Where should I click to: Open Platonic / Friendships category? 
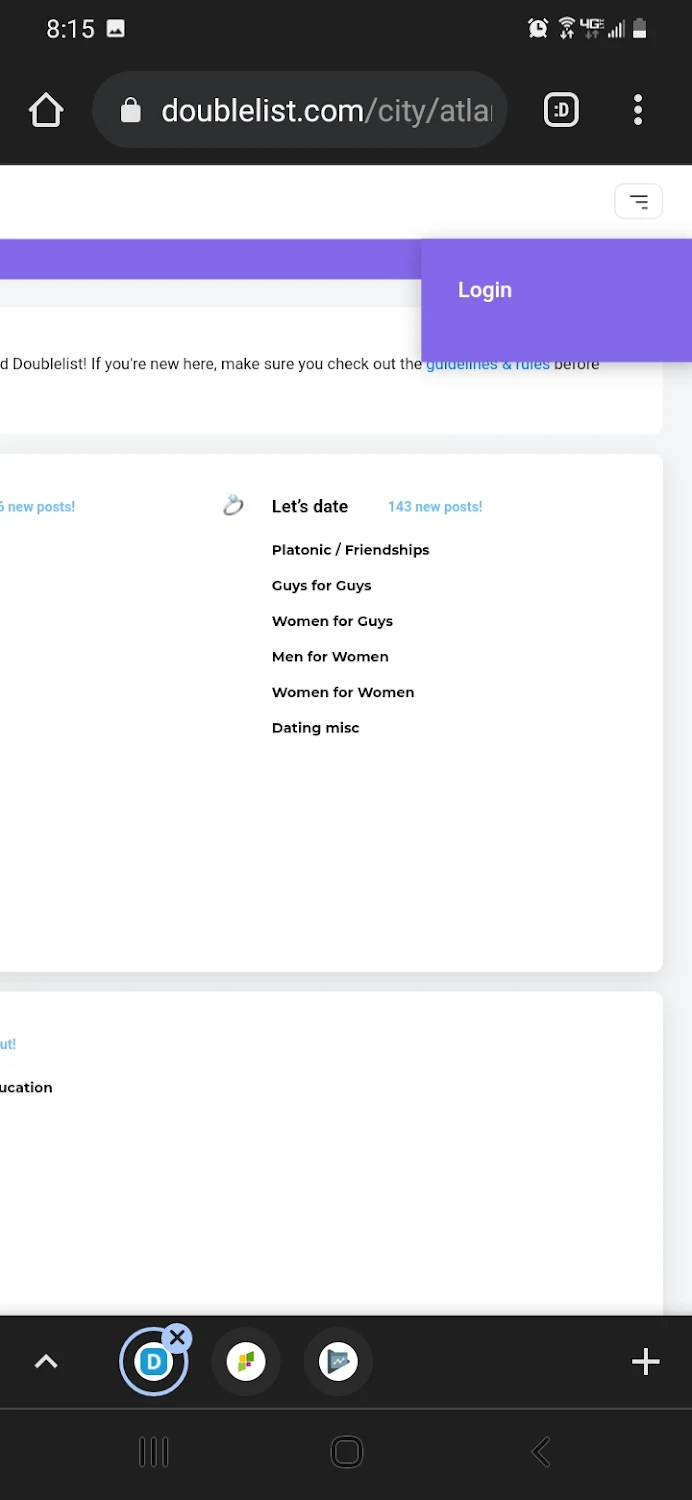[x=350, y=550]
